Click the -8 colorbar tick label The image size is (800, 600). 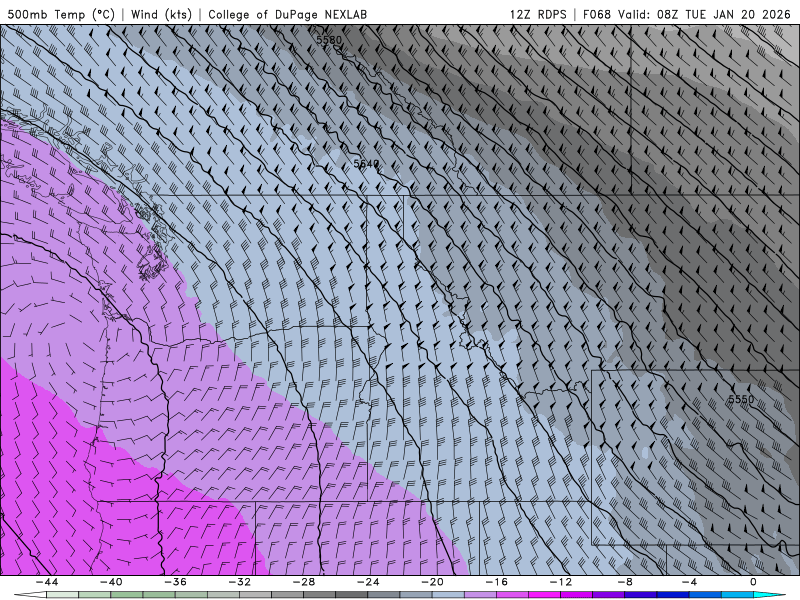pos(626,582)
